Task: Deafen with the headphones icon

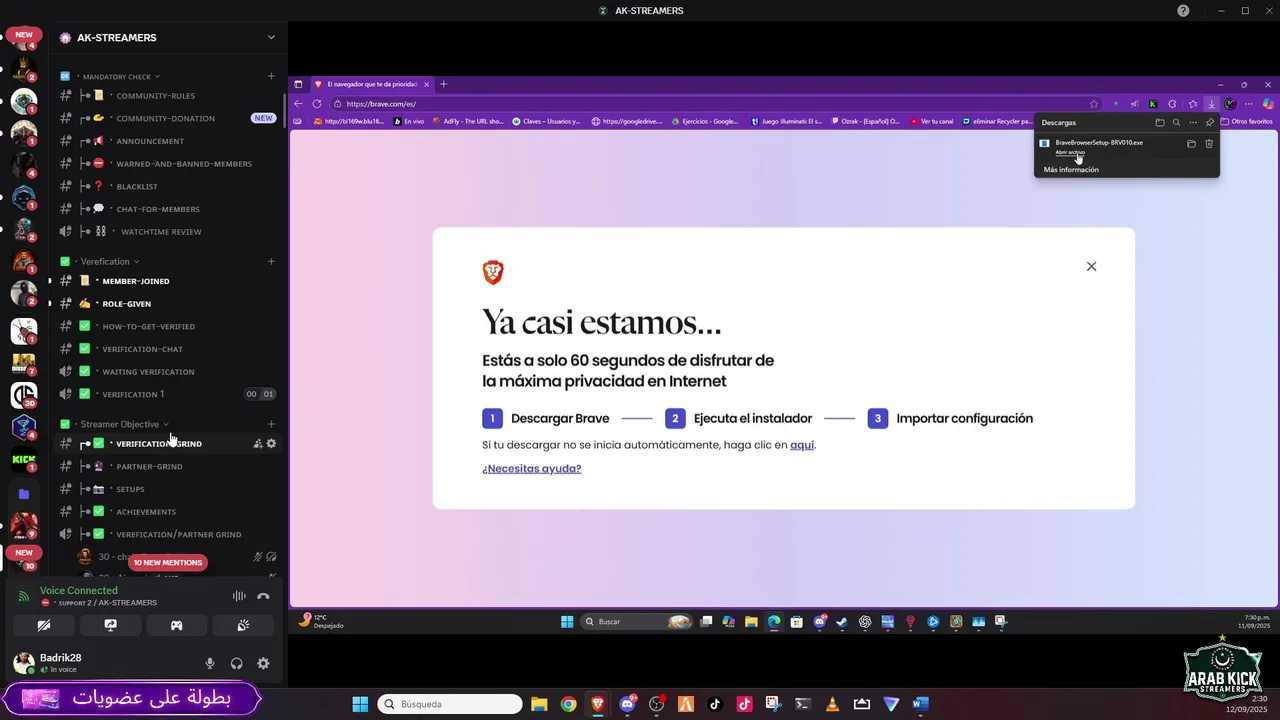Action: pyautogui.click(x=237, y=663)
